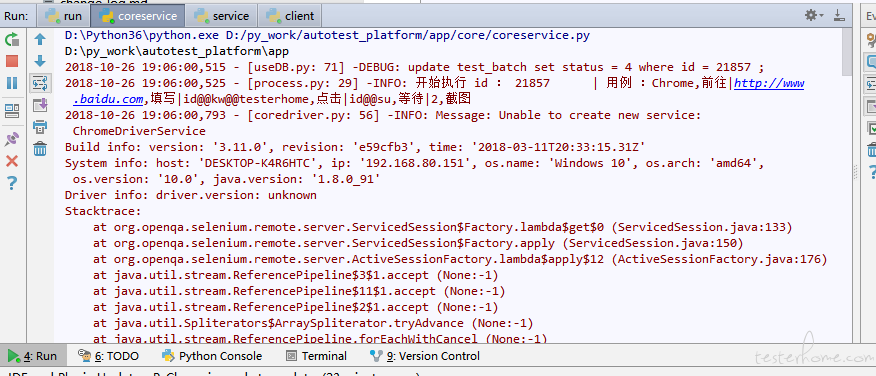
Task: Click the os.version java.version line
Action: pyautogui.click(x=227, y=179)
